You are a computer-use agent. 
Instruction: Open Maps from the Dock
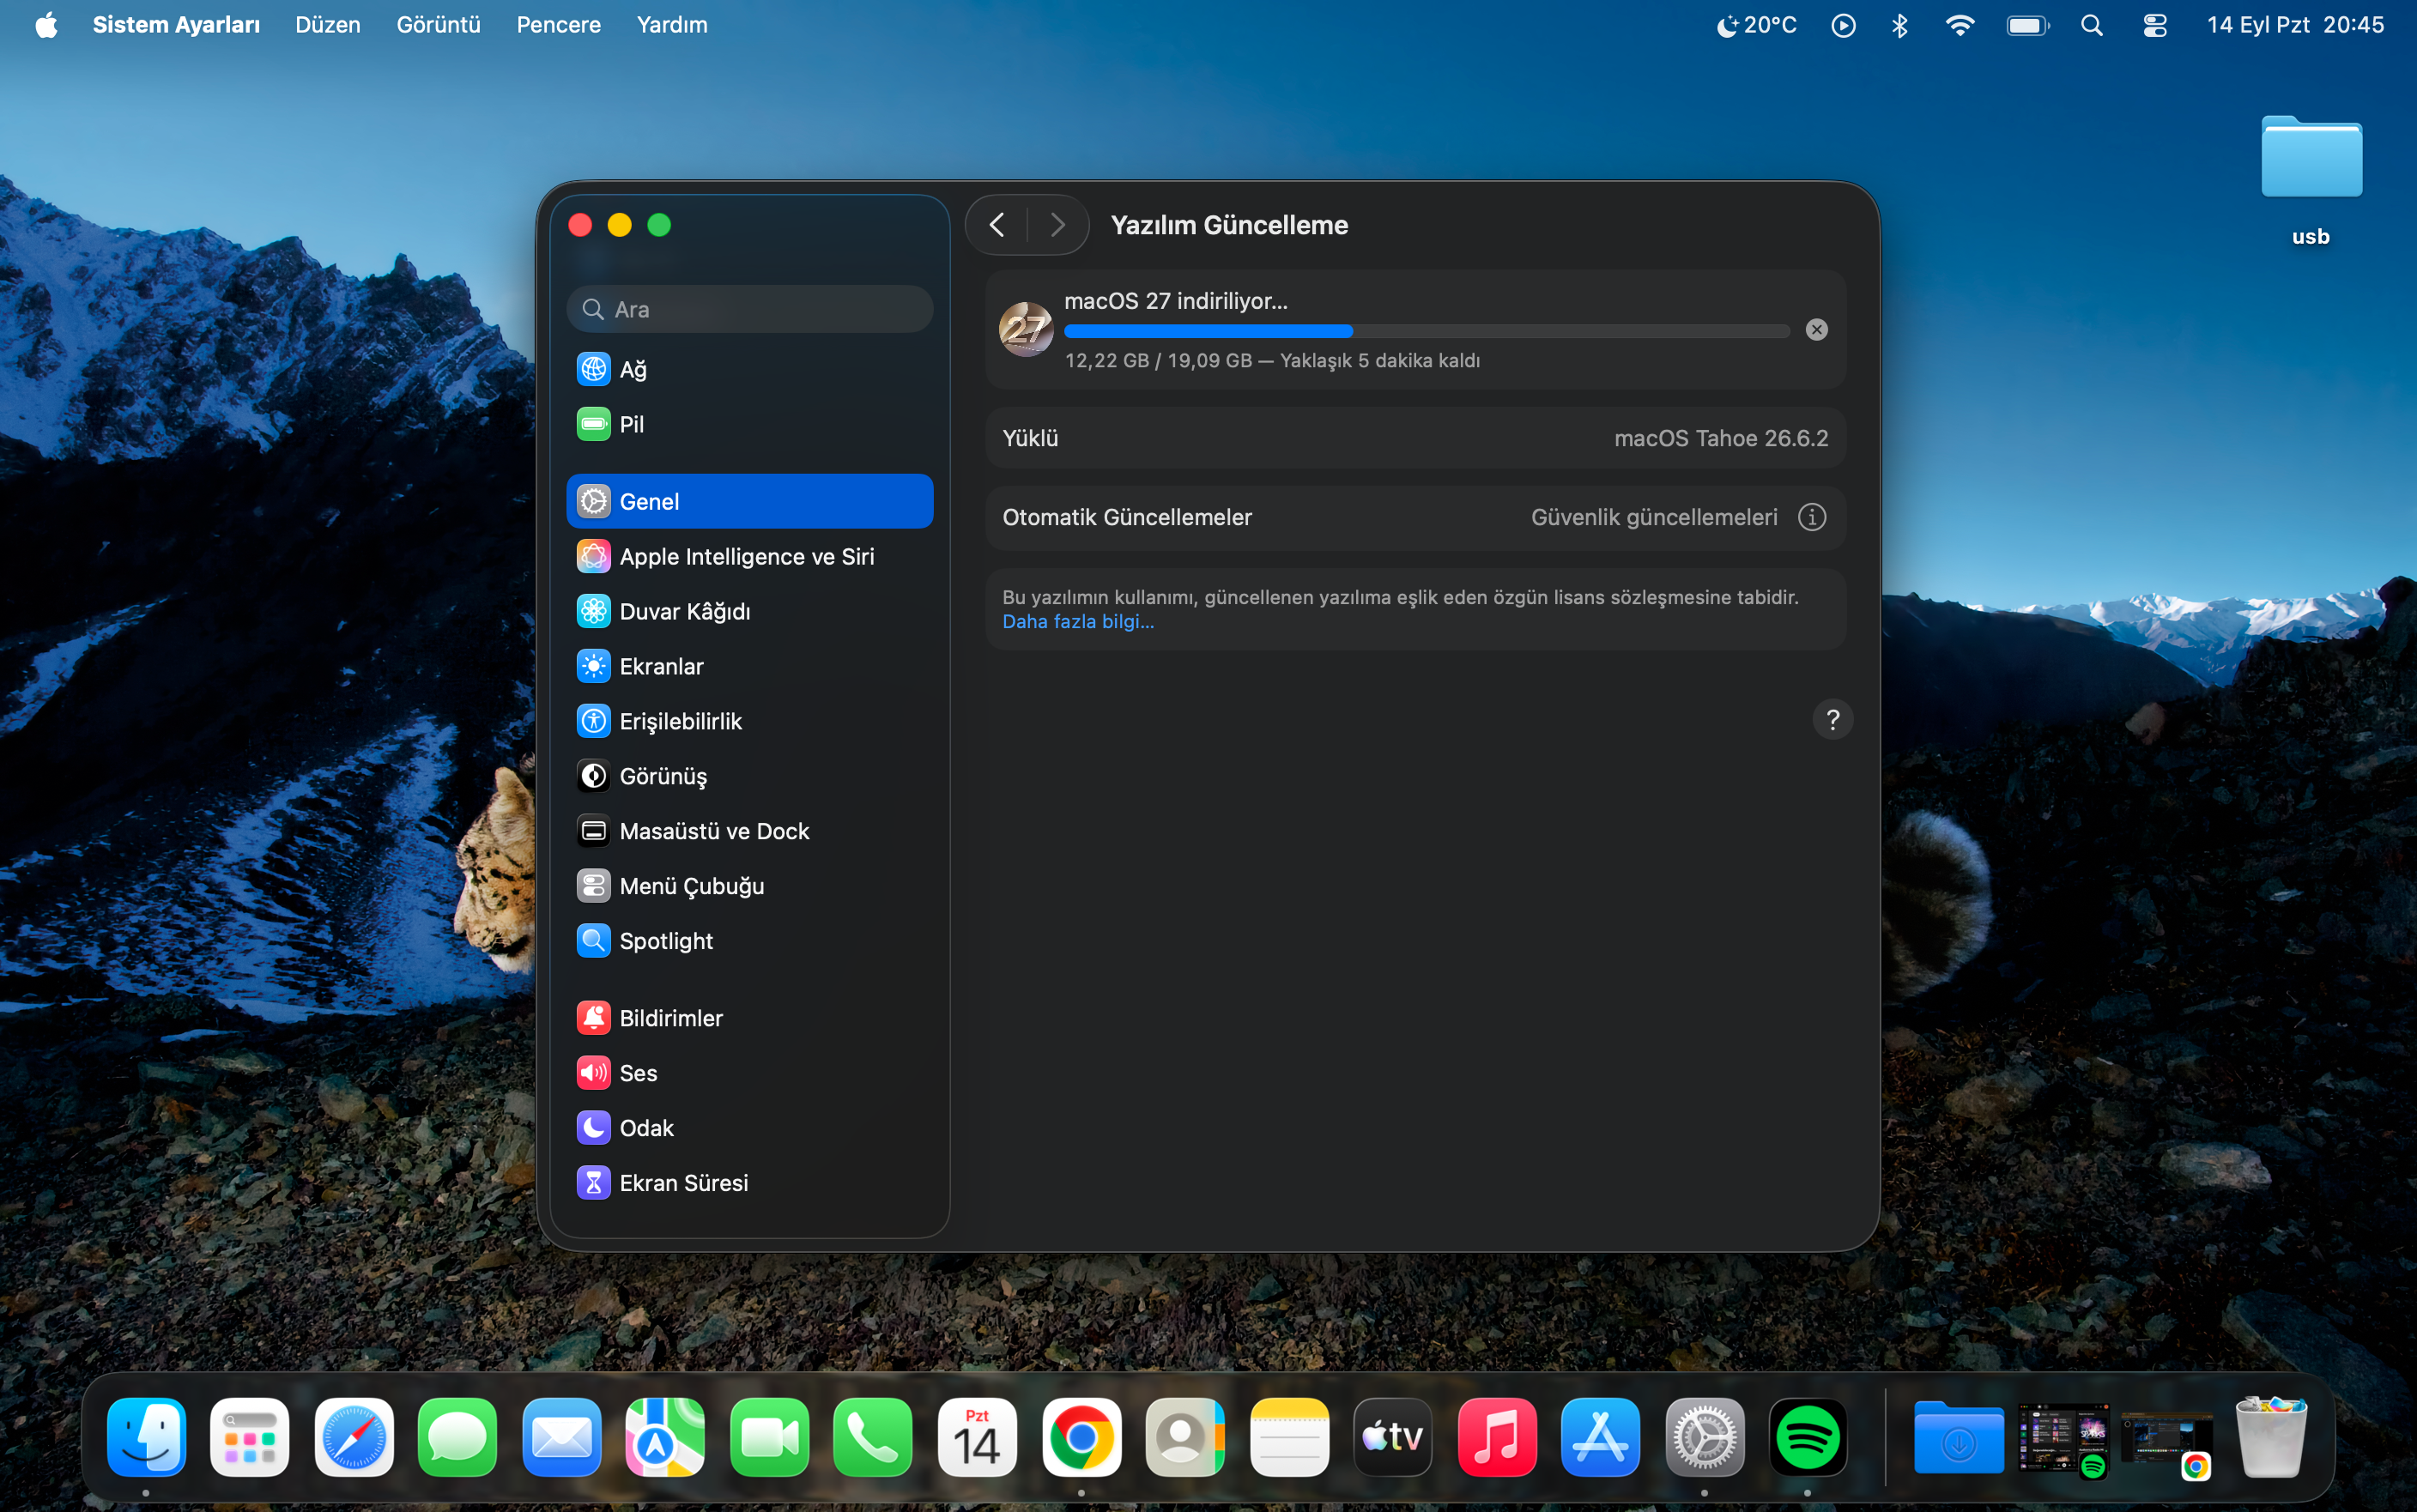pyautogui.click(x=666, y=1437)
